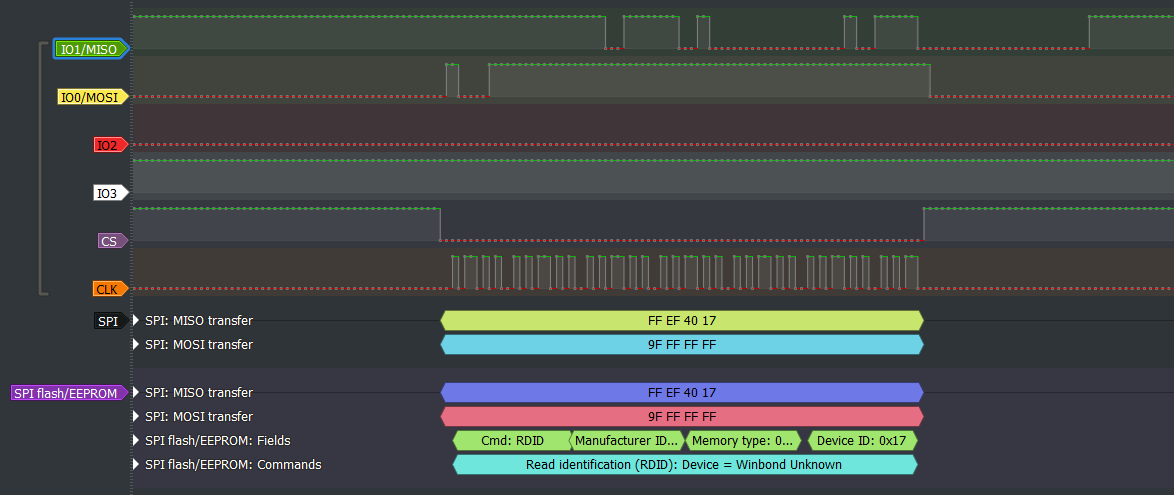
Task: Click 'SPI flash/EEPROM: Commands' row text
Action: point(234,464)
